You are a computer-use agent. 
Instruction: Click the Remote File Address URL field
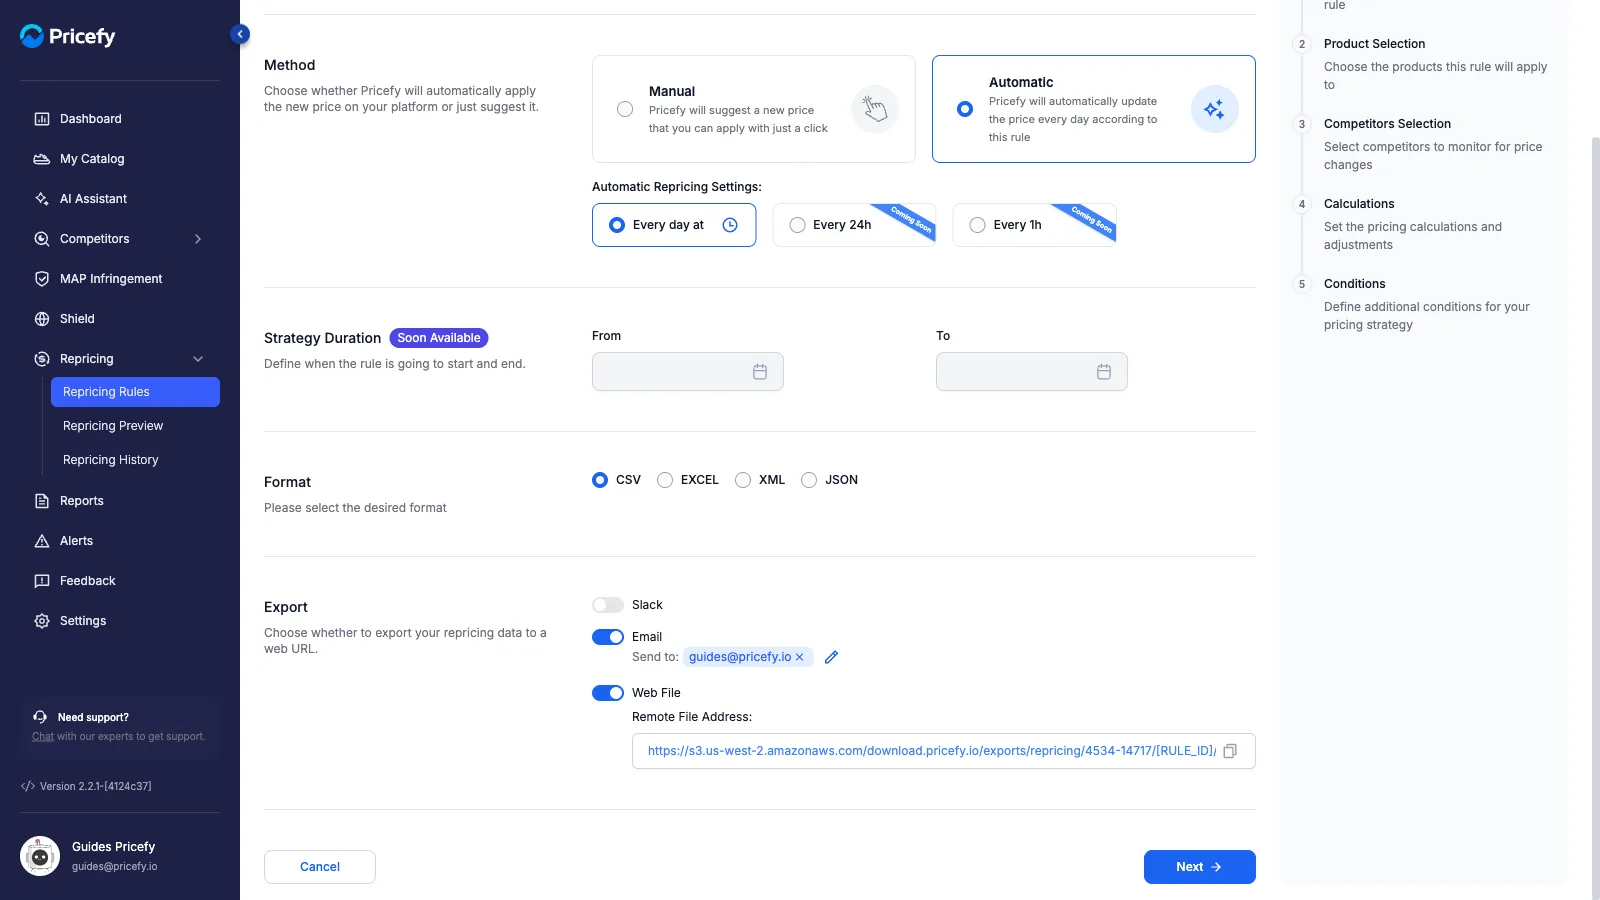click(x=944, y=751)
